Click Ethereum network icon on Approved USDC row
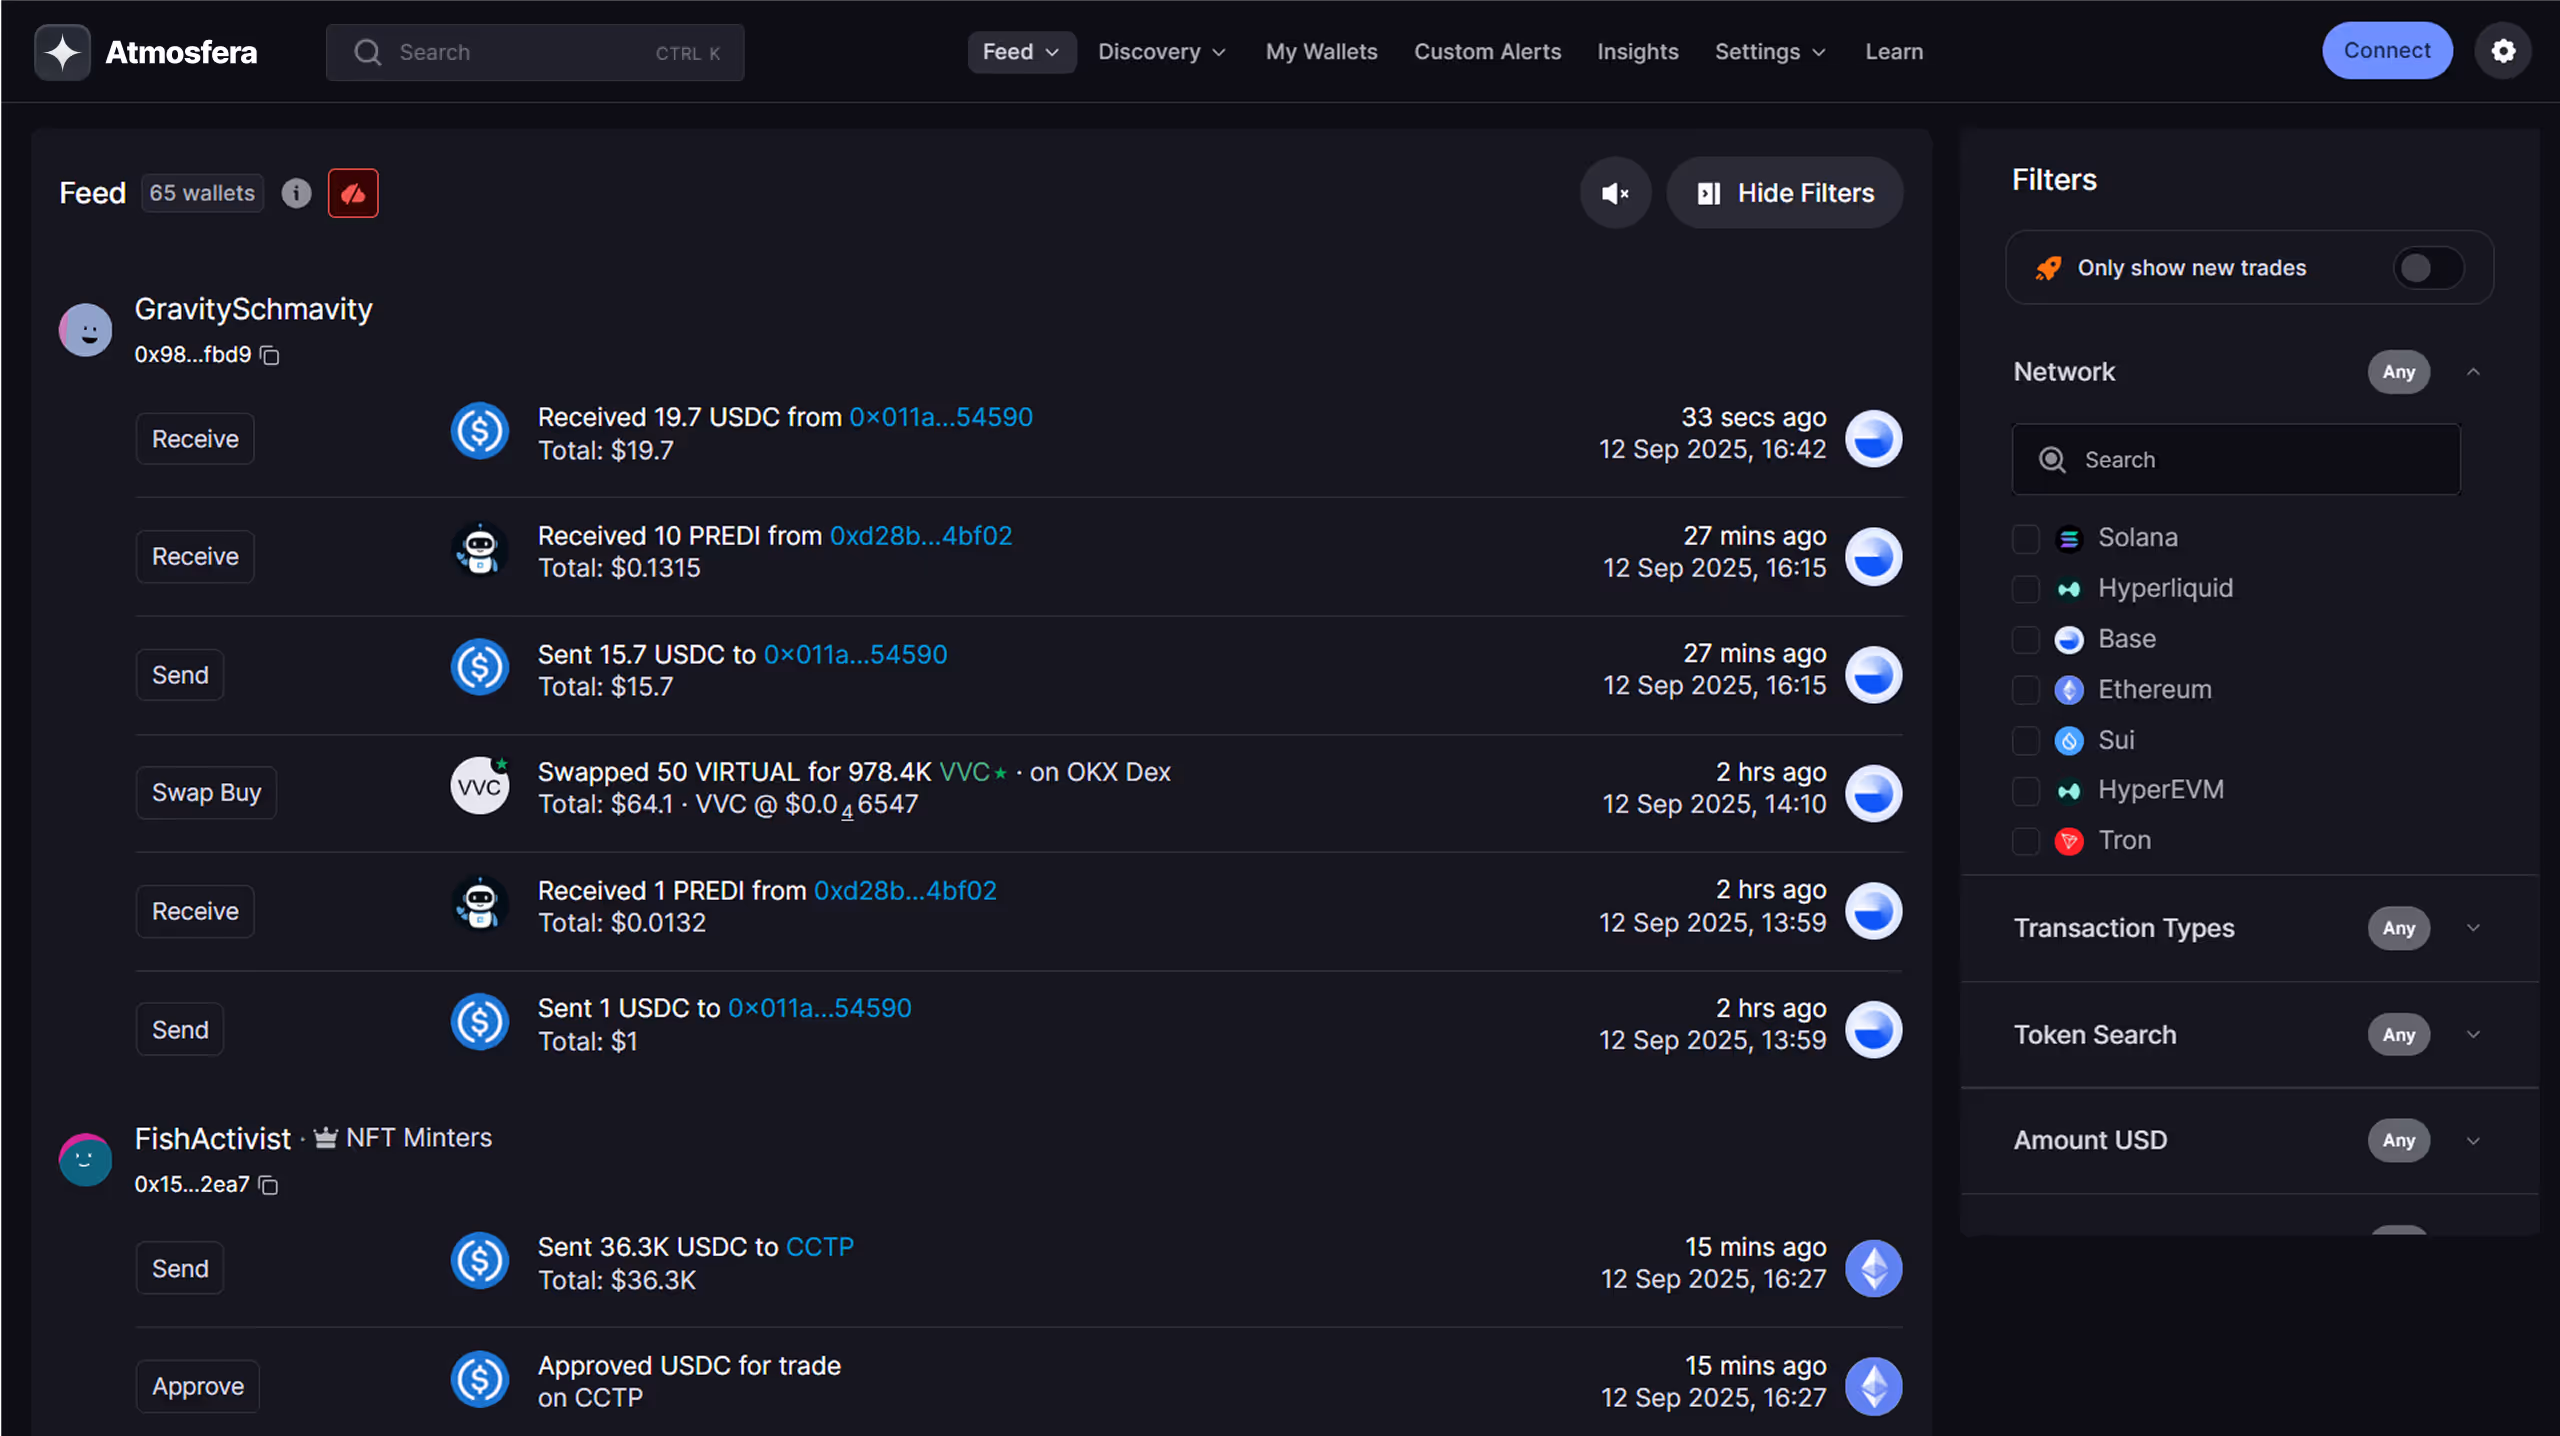 click(1873, 1386)
